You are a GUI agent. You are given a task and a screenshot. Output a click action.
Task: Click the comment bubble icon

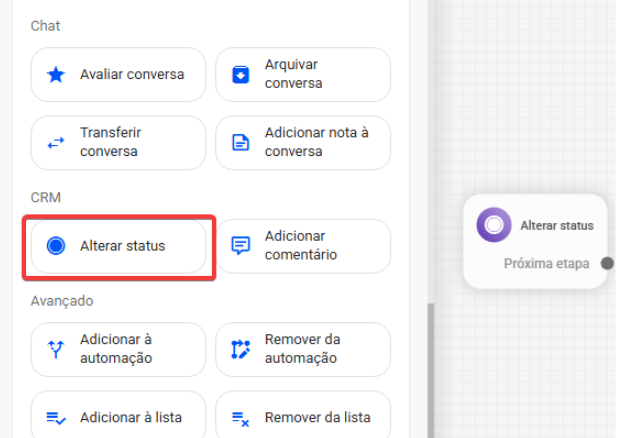coord(241,246)
